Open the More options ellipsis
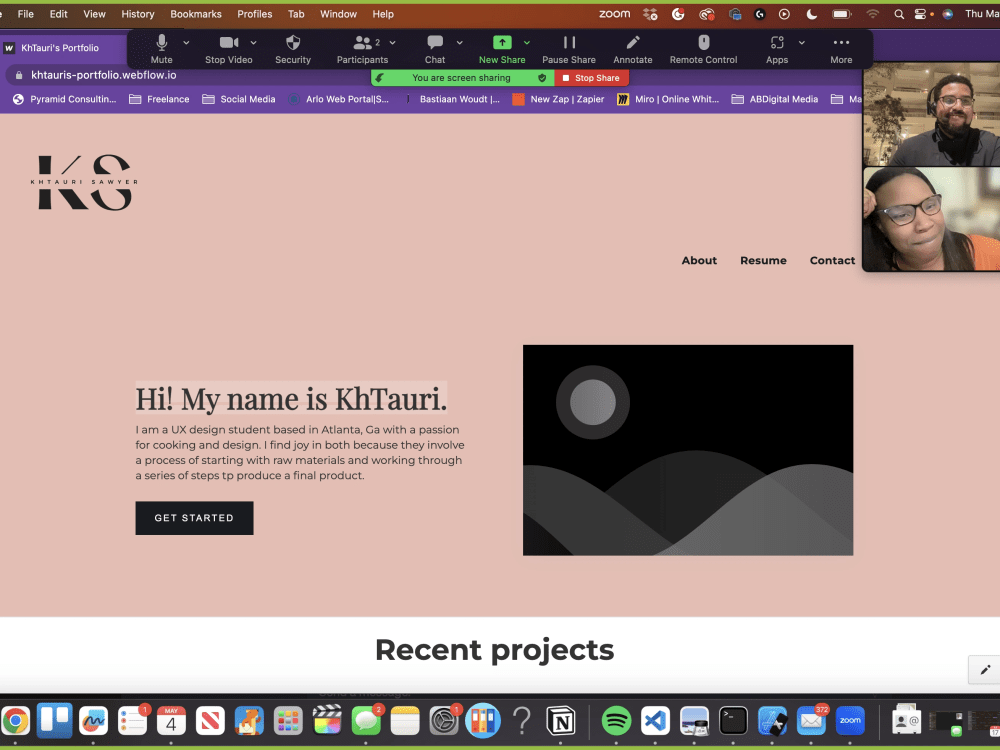This screenshot has width=1000, height=750. (x=841, y=48)
